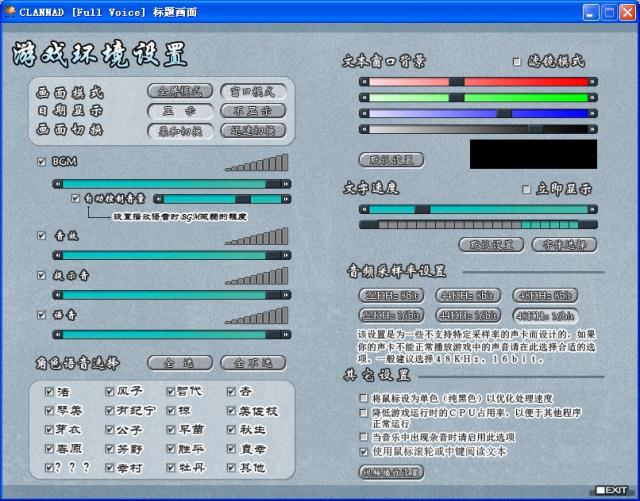Click the red background color slider track

(478, 82)
